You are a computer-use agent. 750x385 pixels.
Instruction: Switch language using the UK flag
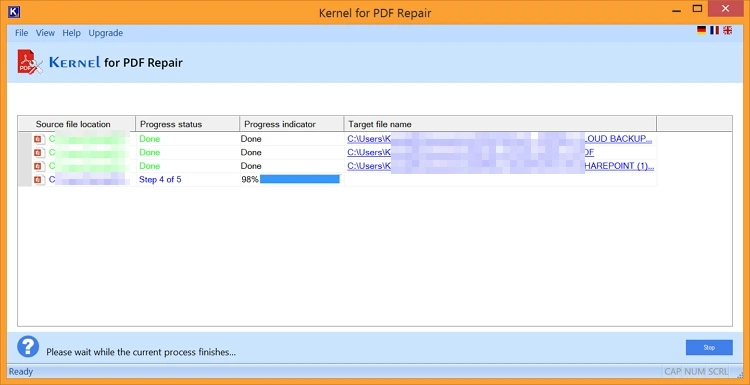728,30
